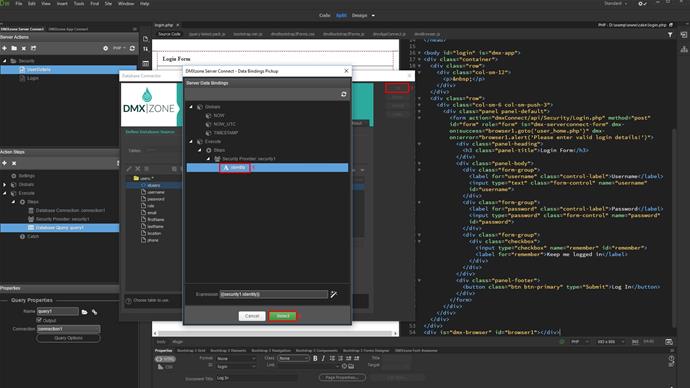The height and width of the screenshot is (388, 690).
Task: Apply bold formatting in Properties panel
Action: (315, 359)
